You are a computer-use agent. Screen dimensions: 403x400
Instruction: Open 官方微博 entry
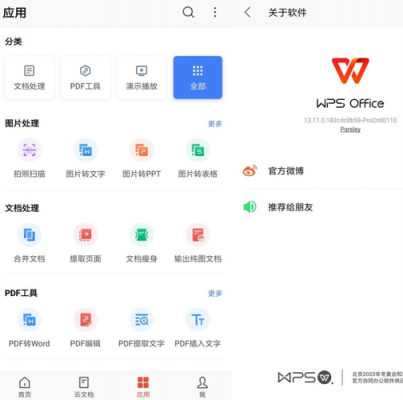[x=322, y=171]
